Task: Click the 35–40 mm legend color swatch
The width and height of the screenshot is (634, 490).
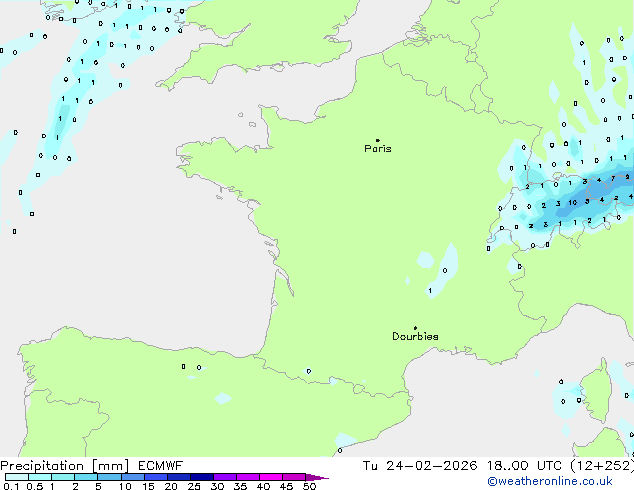Action: pos(248,477)
